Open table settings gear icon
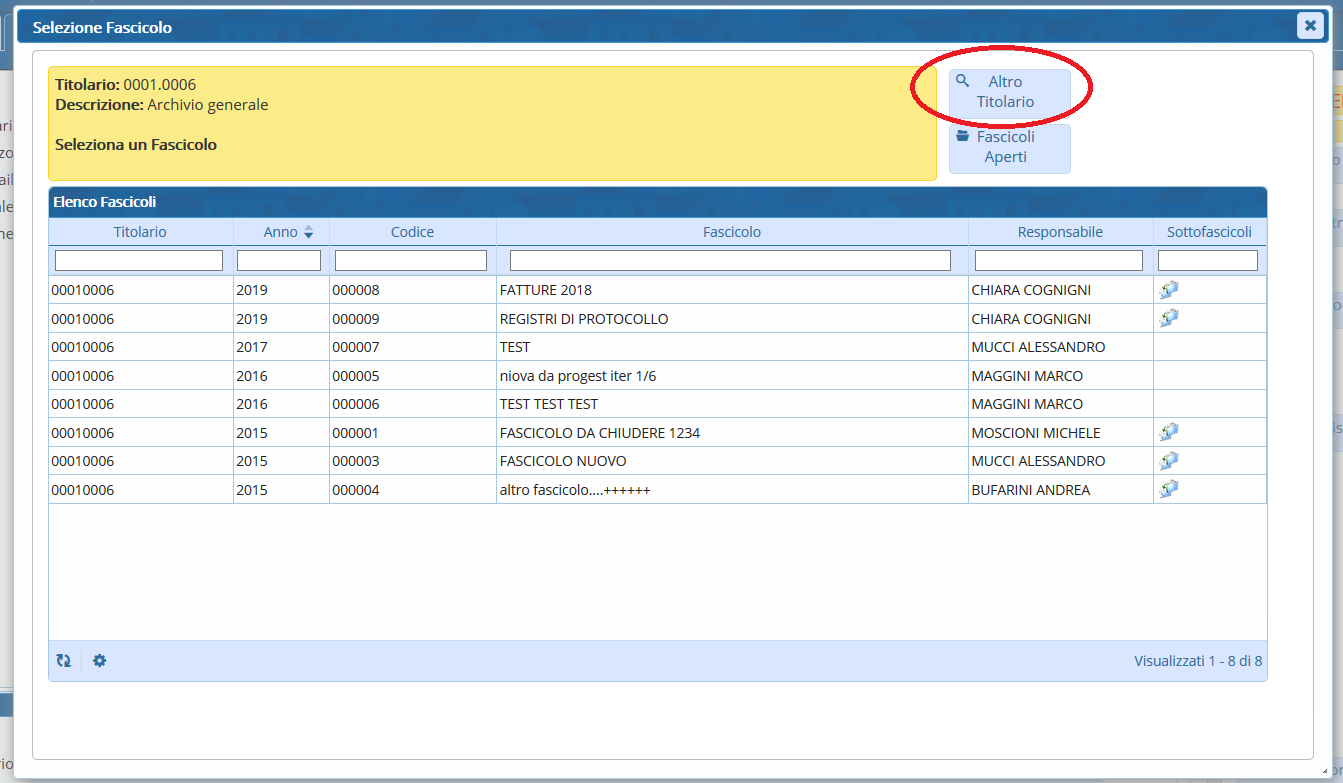This screenshot has width=1343, height=783. tap(99, 661)
